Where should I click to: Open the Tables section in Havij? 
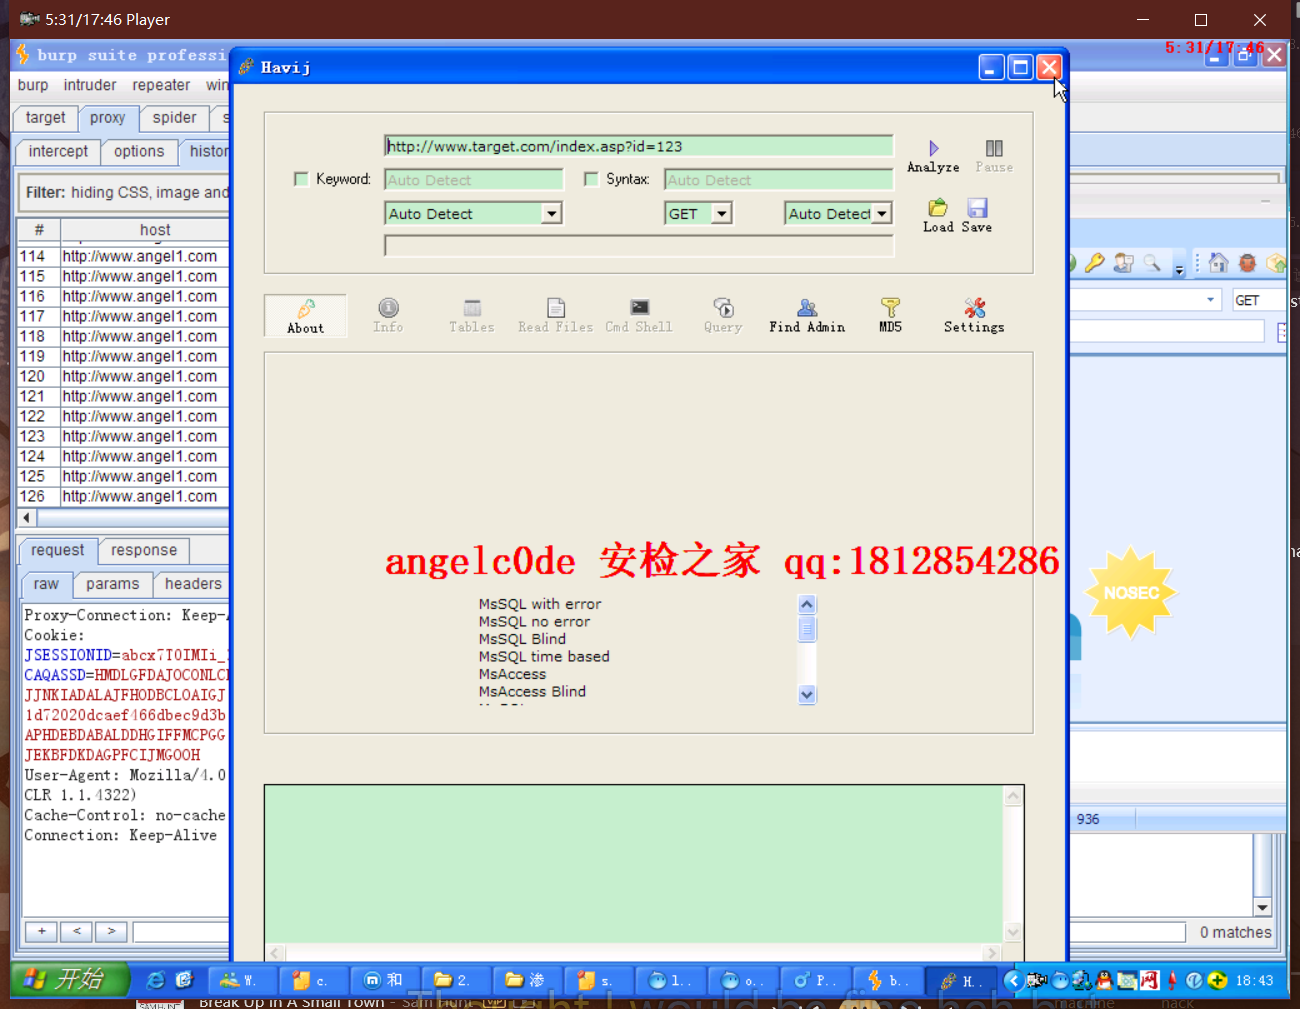pos(472,316)
